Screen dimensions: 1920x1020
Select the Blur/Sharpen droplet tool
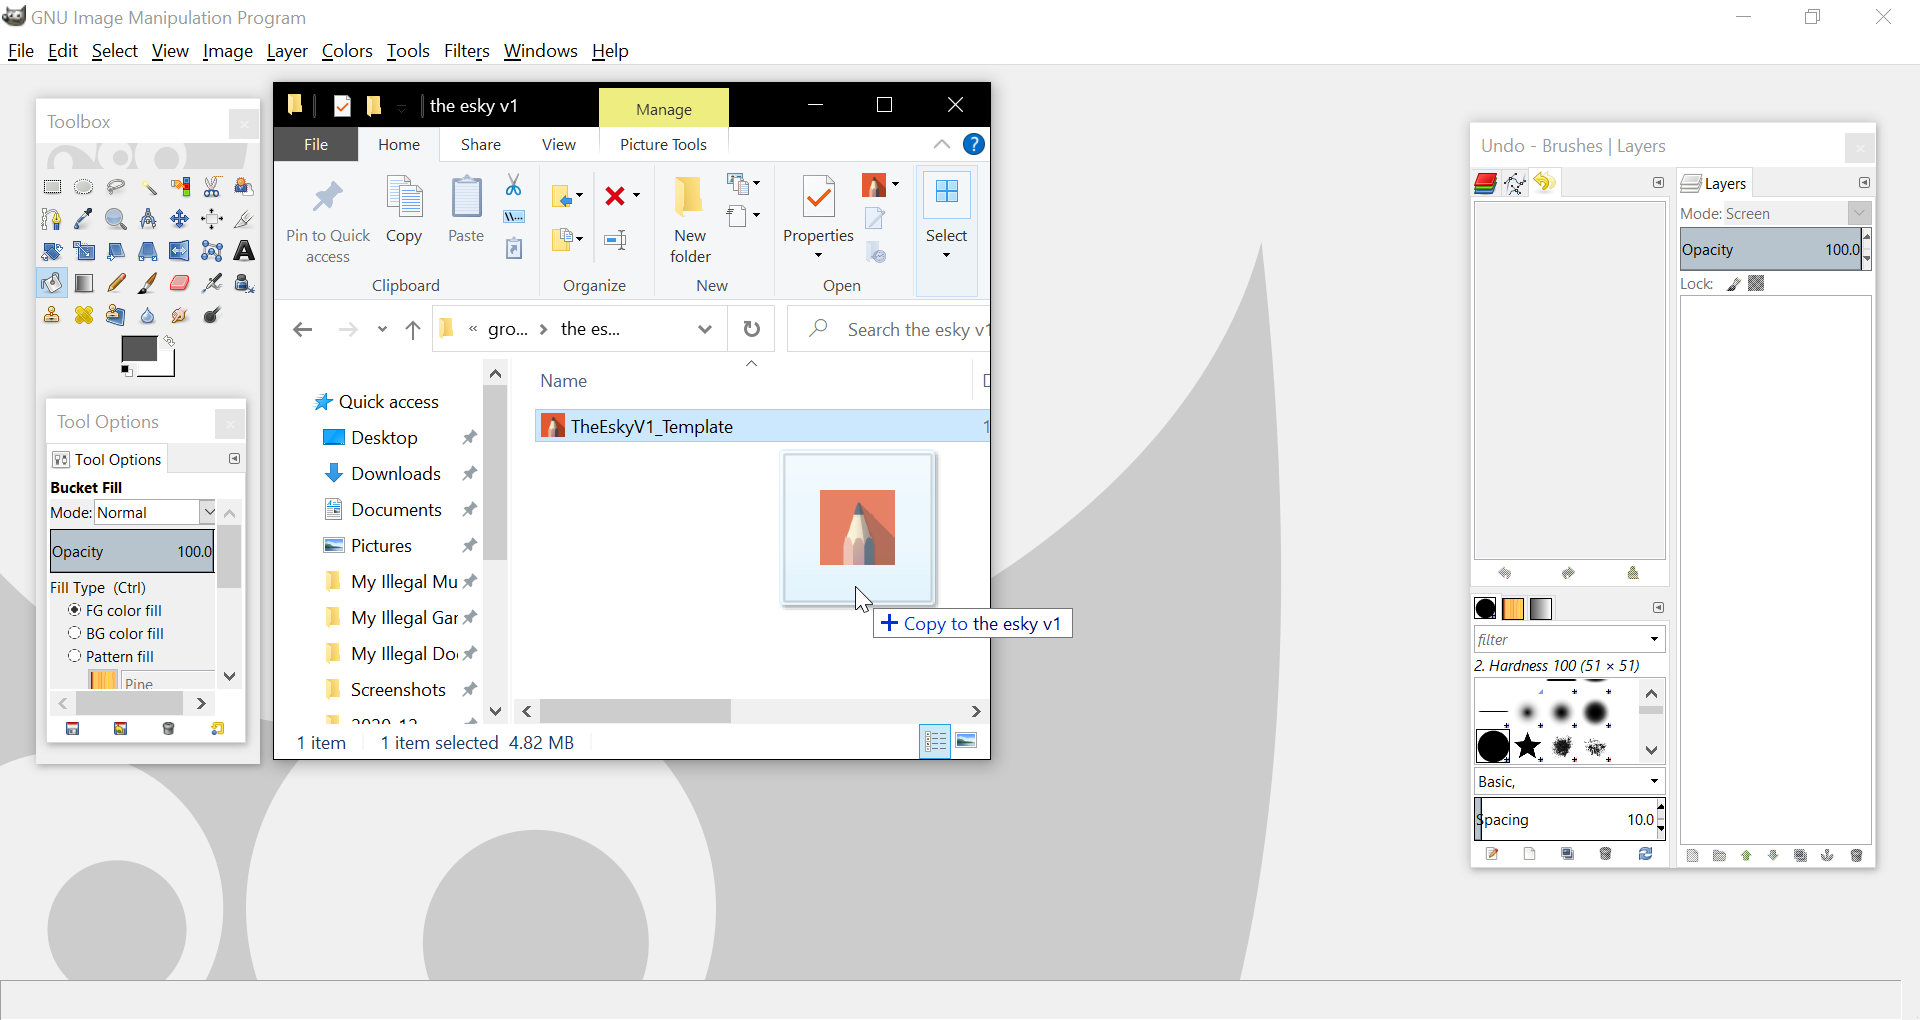[x=148, y=315]
